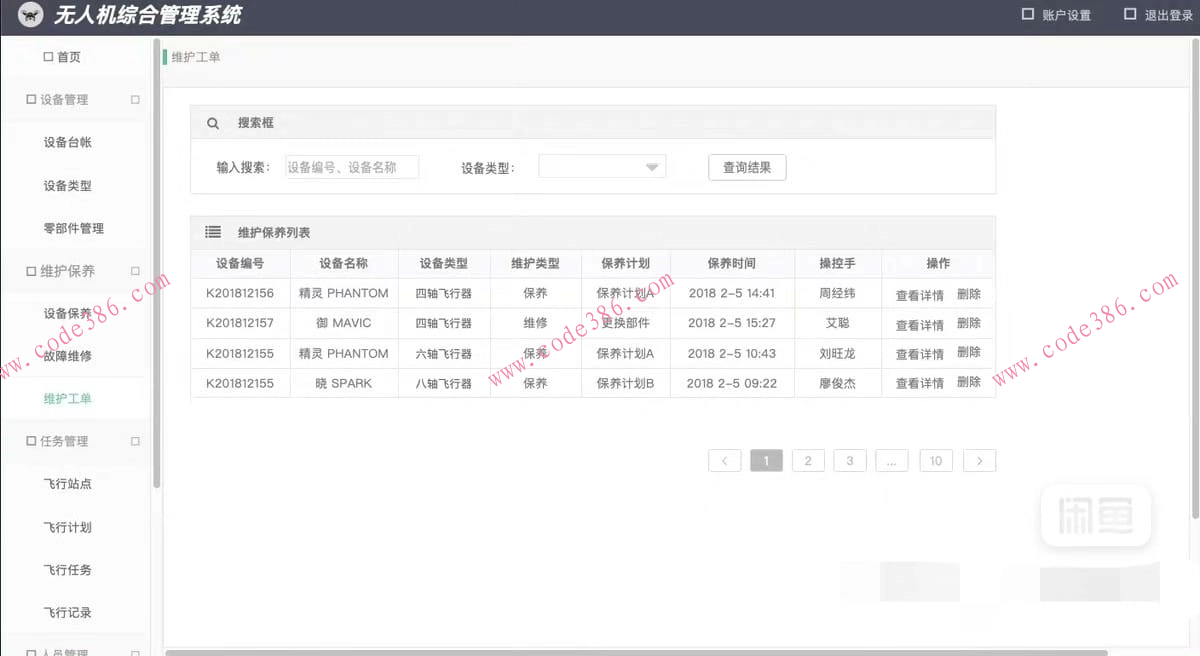Image resolution: width=1200 pixels, height=656 pixels.
Task: Collapse the 设备管理 menu section
Action: point(135,100)
